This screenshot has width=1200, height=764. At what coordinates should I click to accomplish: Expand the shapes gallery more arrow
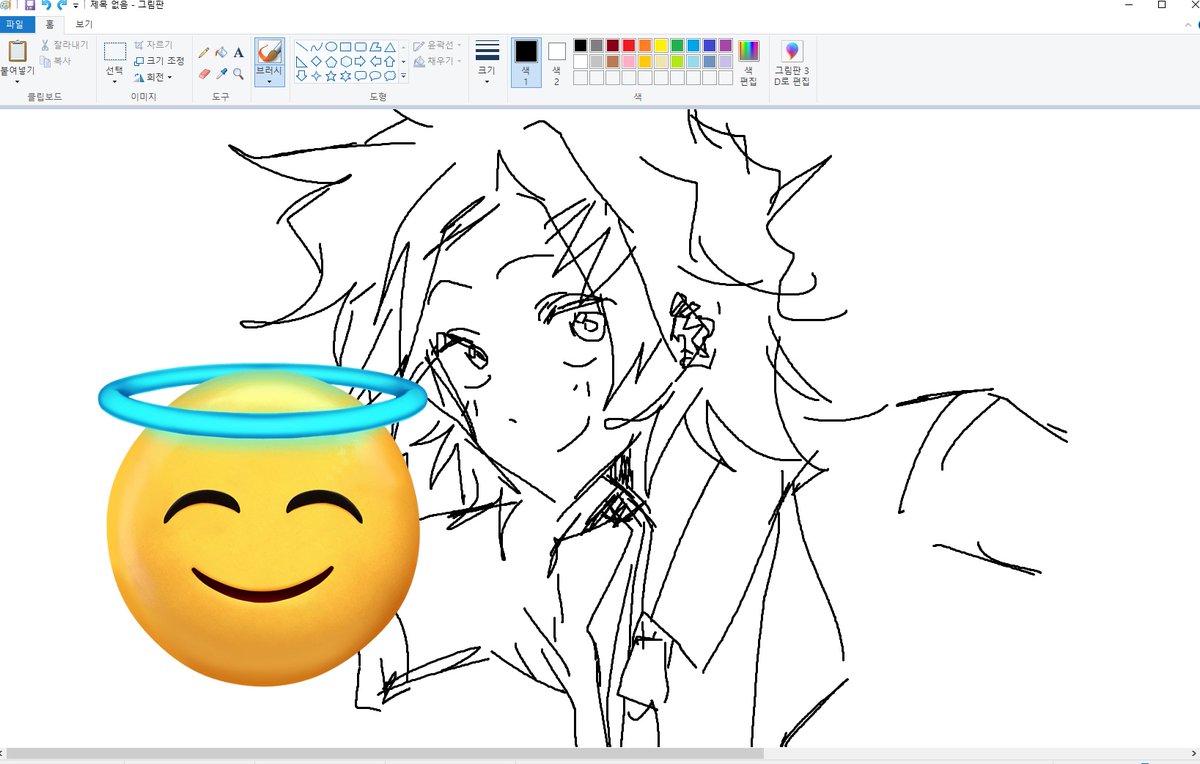[404, 76]
